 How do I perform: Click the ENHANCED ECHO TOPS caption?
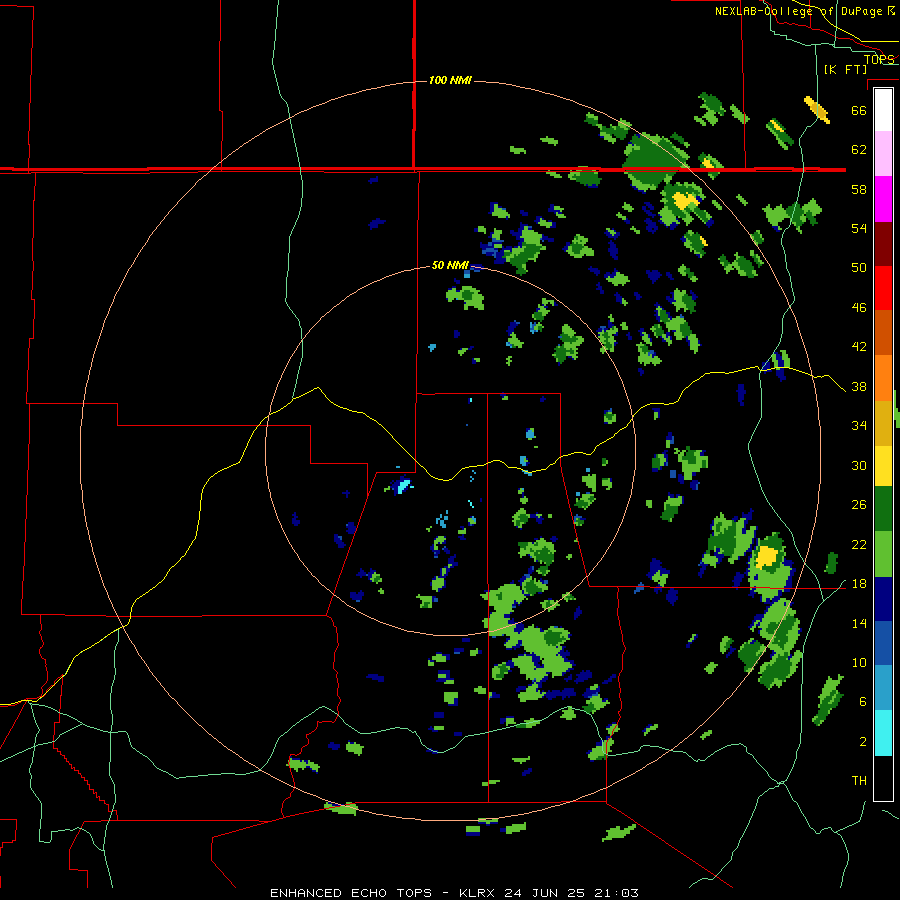(x=351, y=893)
